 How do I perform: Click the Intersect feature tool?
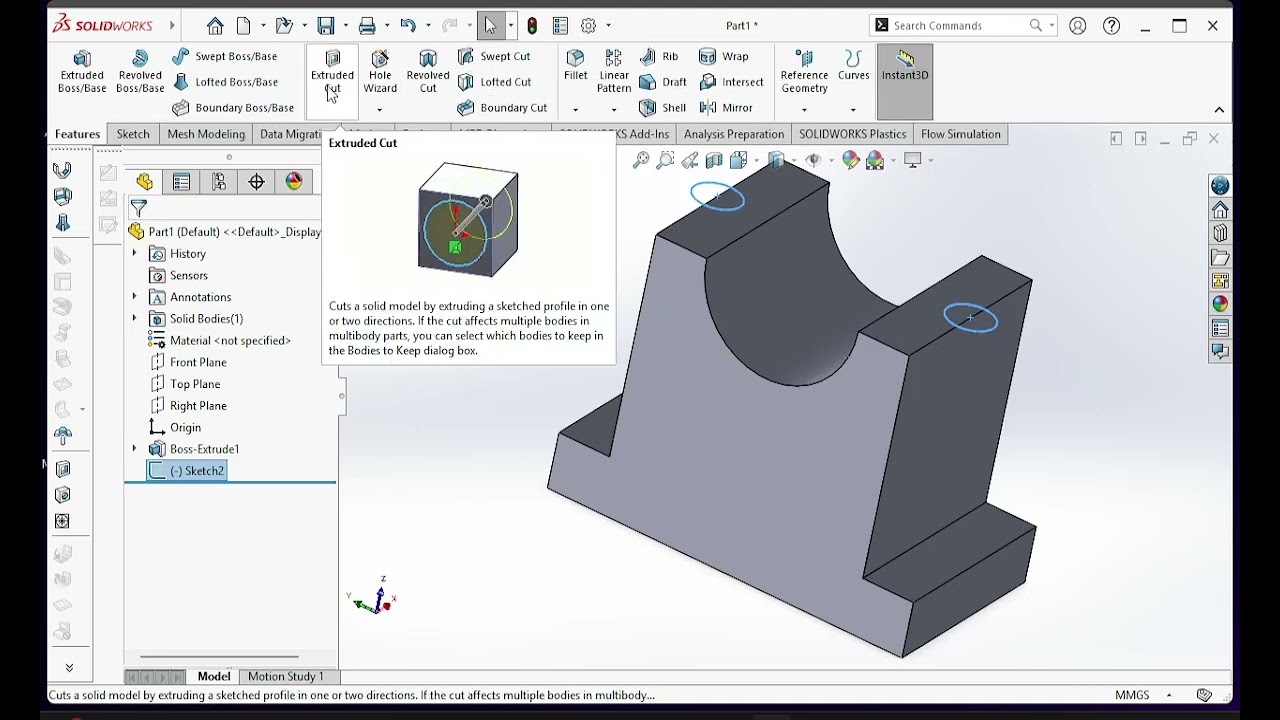coord(731,82)
